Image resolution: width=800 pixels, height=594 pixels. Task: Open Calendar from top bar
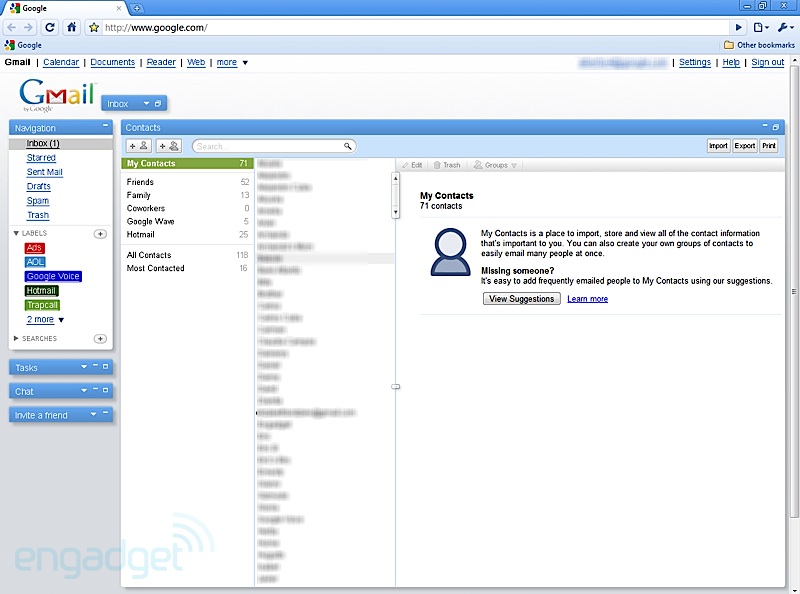[61, 62]
